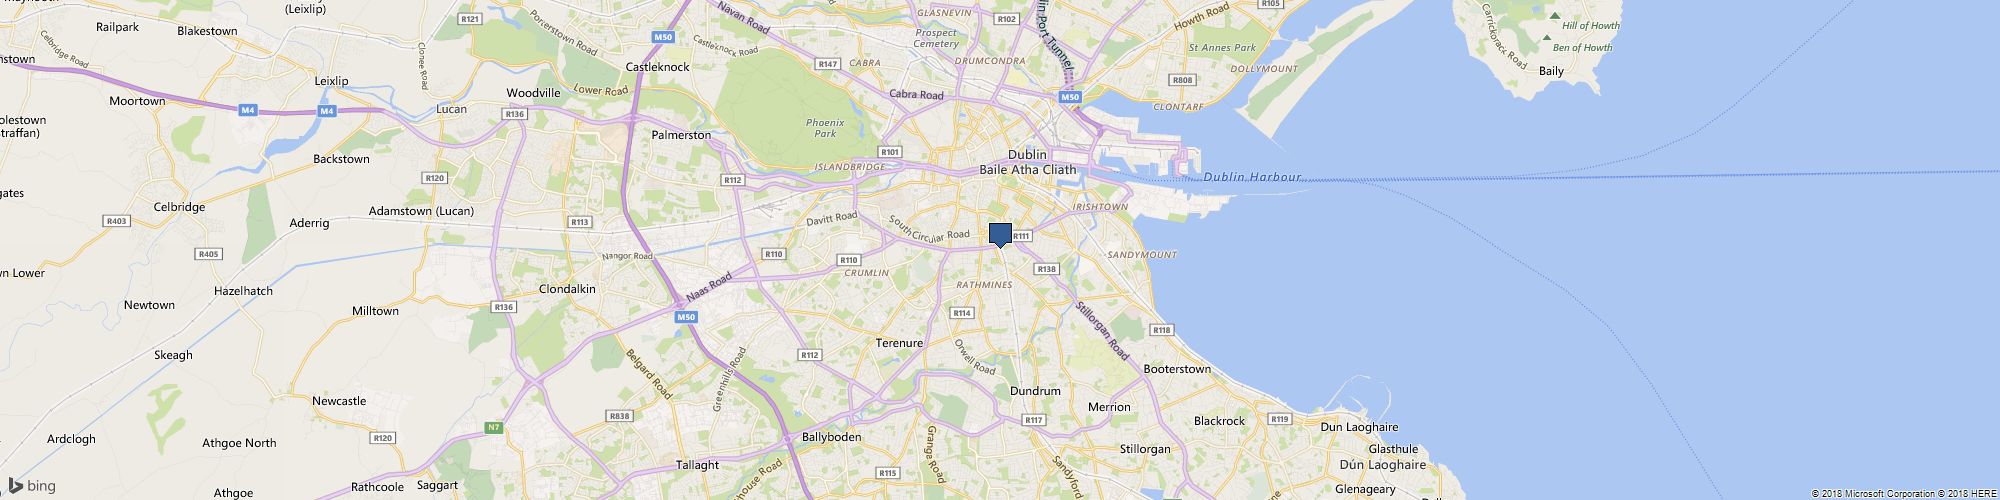Click the R111 road badge
The width and height of the screenshot is (2000, 500).
1021,237
